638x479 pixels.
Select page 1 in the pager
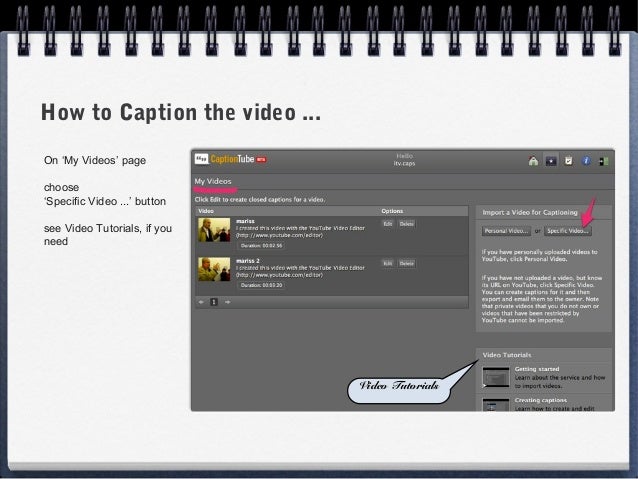click(x=214, y=302)
